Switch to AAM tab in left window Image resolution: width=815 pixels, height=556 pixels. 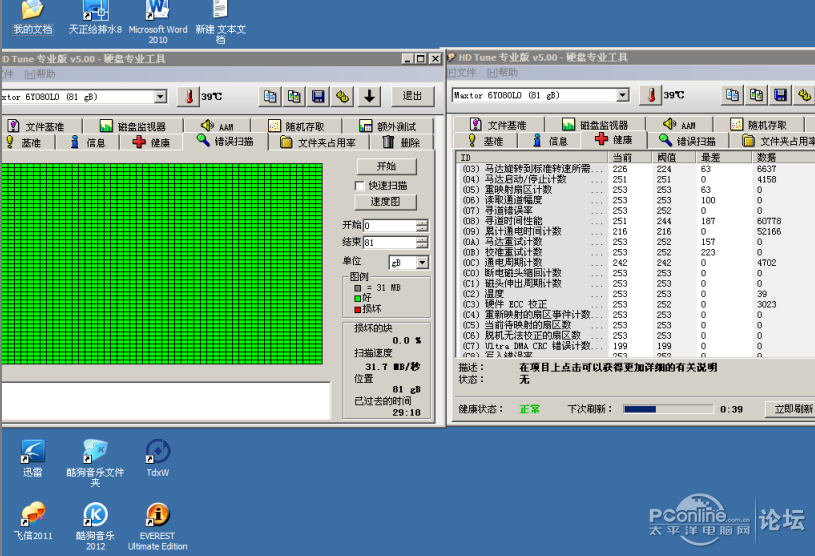(218, 126)
